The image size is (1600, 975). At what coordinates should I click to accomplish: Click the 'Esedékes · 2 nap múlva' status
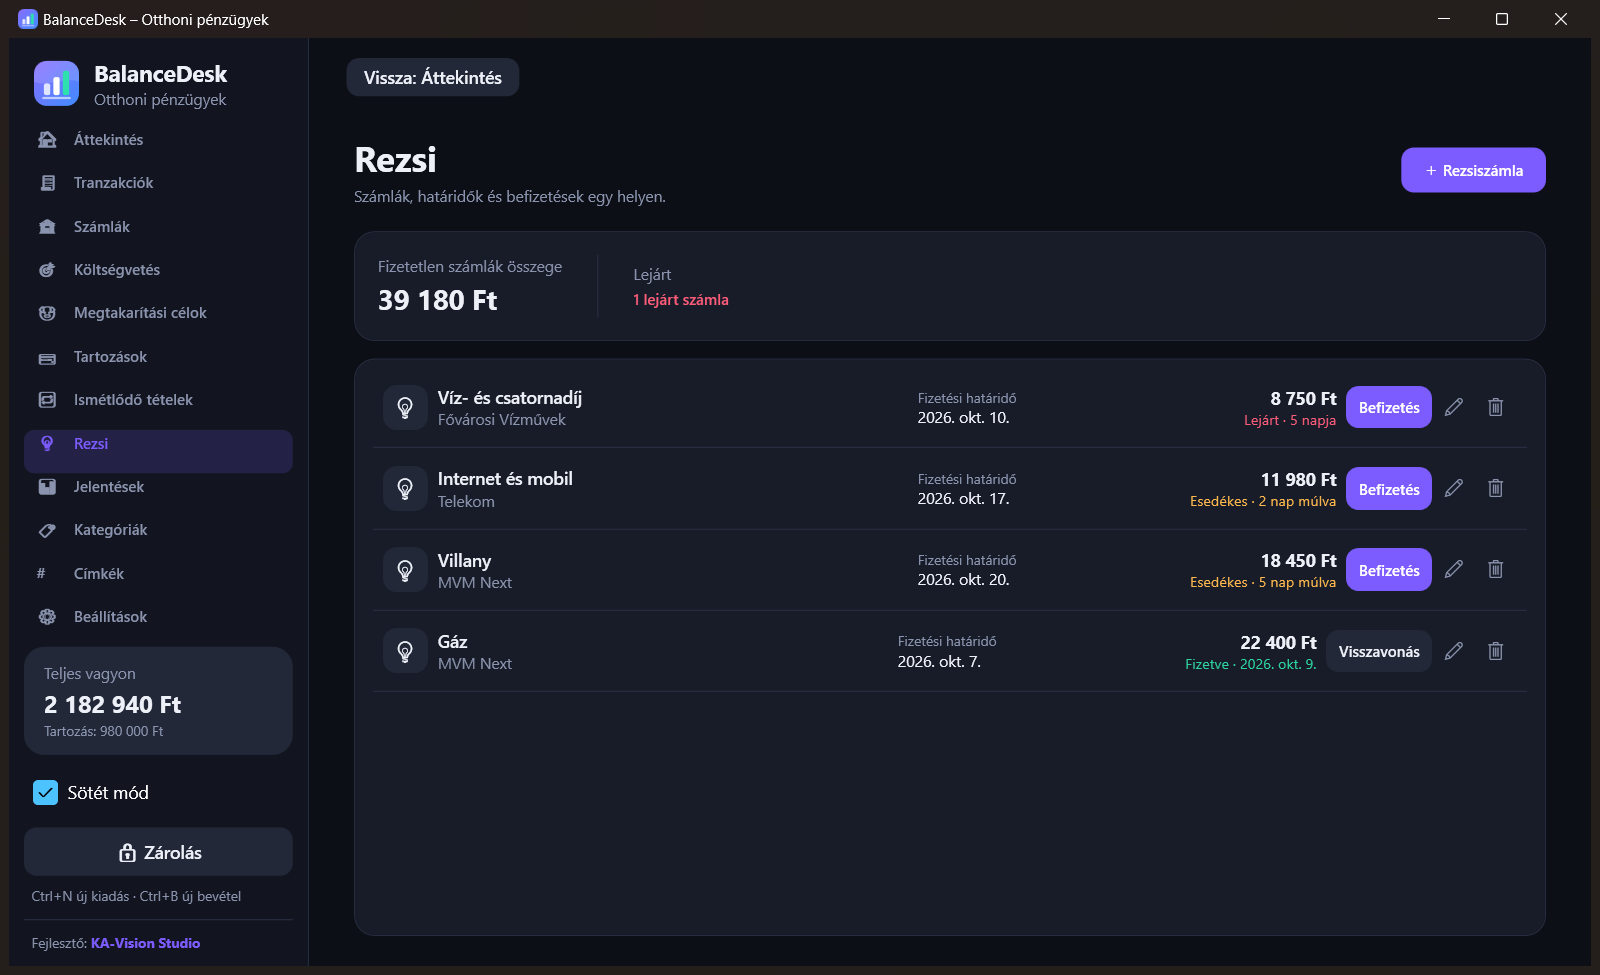1263,502
